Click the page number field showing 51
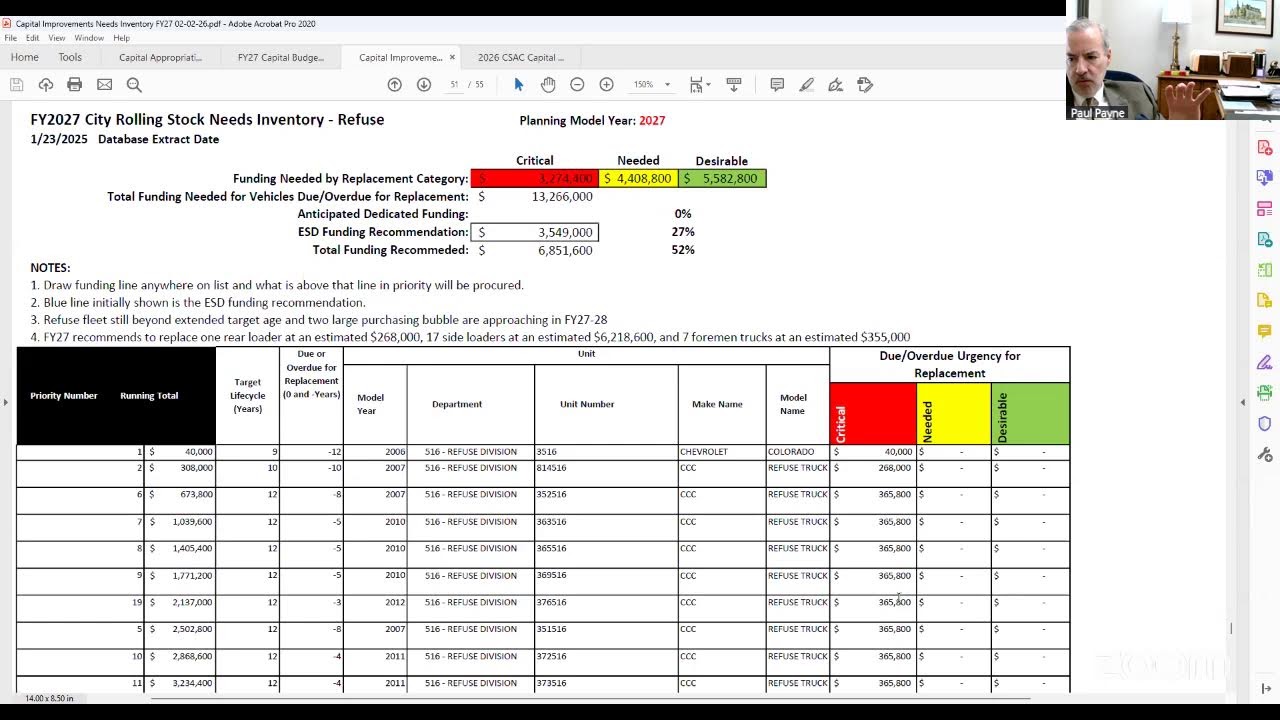This screenshot has width=1280, height=720. pyautogui.click(x=454, y=85)
